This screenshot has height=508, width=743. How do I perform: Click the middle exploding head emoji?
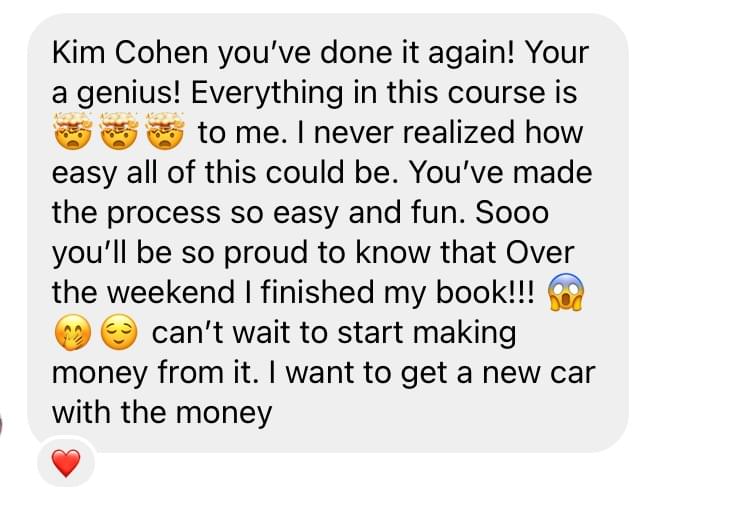click(118, 131)
